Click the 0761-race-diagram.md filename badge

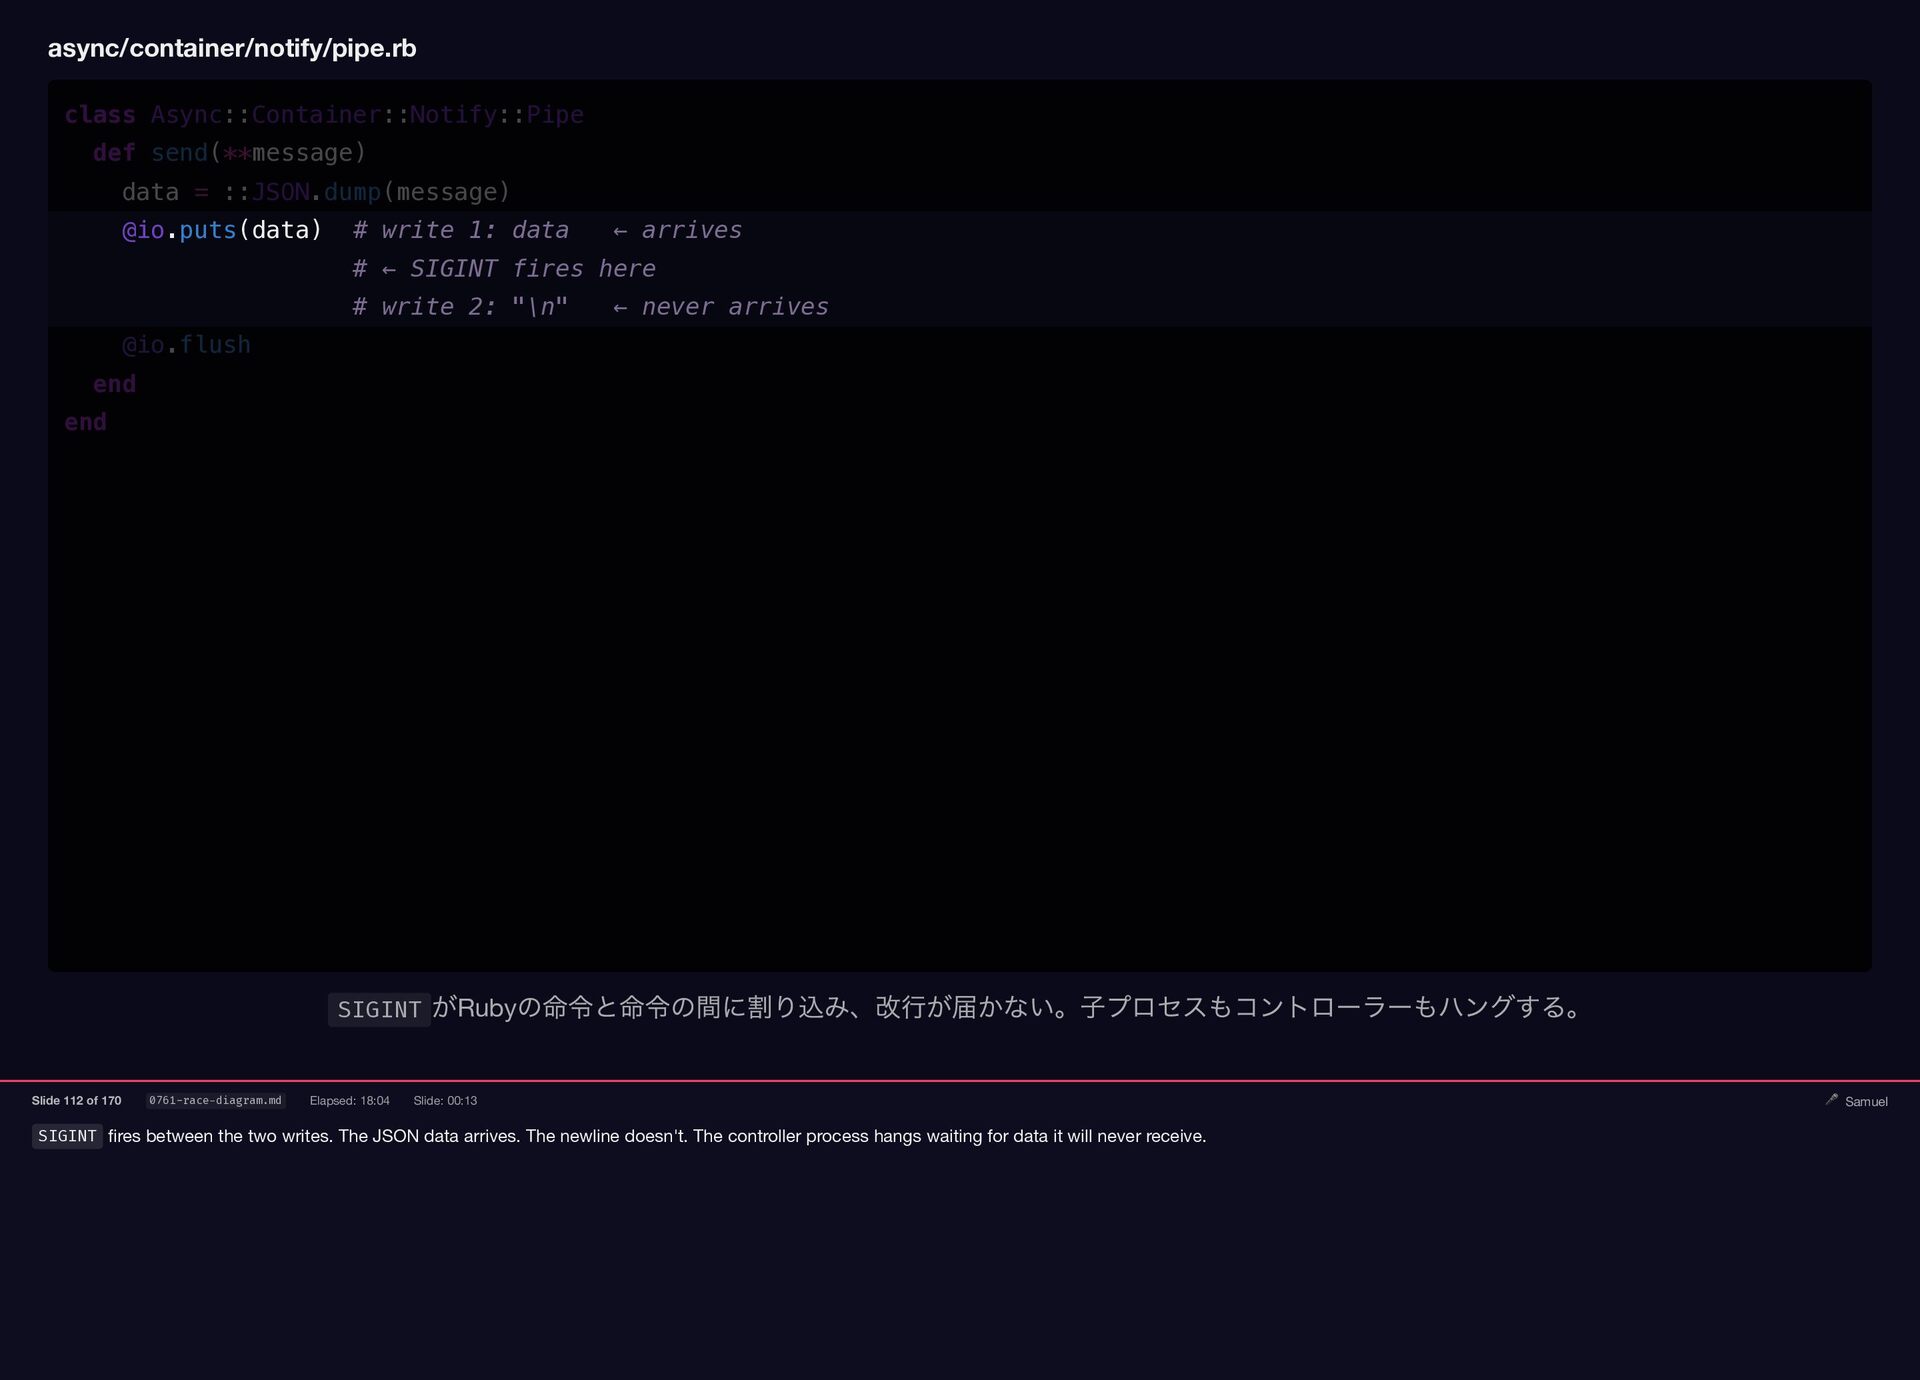click(215, 1100)
